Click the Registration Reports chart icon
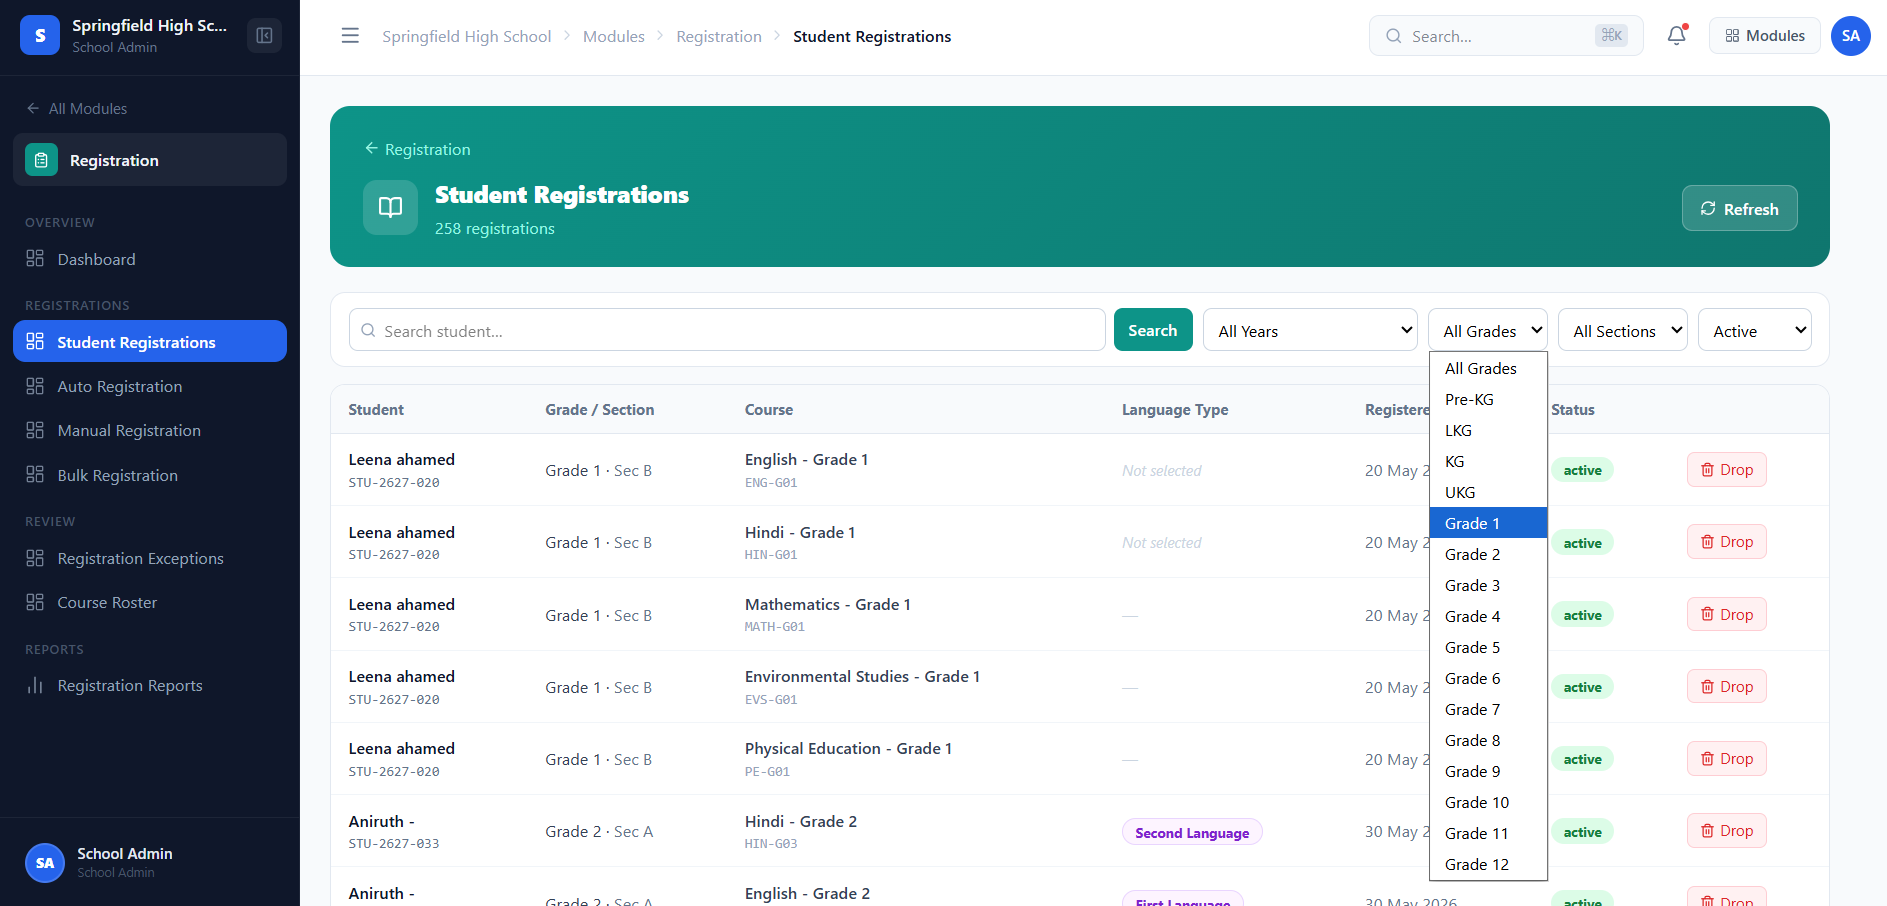This screenshot has width=1887, height=906. pyautogui.click(x=35, y=685)
